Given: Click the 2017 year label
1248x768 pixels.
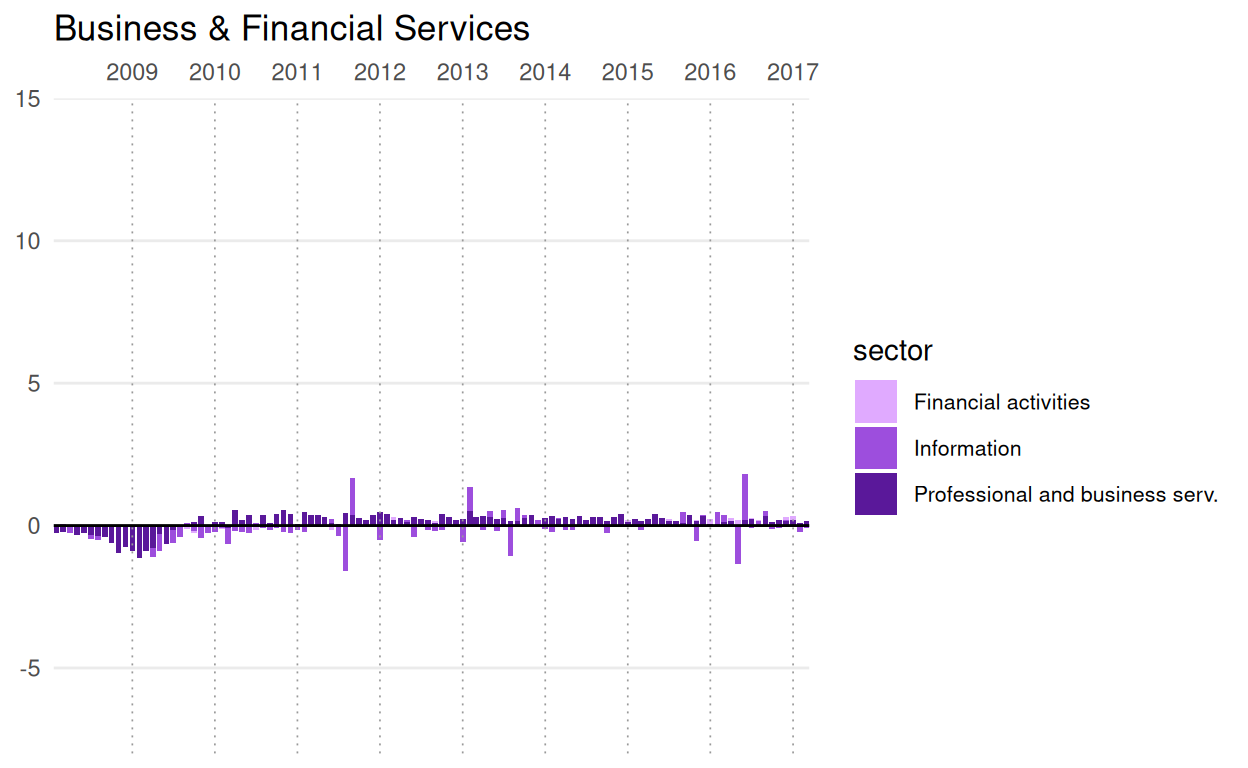Looking at the screenshot, I should [792, 72].
